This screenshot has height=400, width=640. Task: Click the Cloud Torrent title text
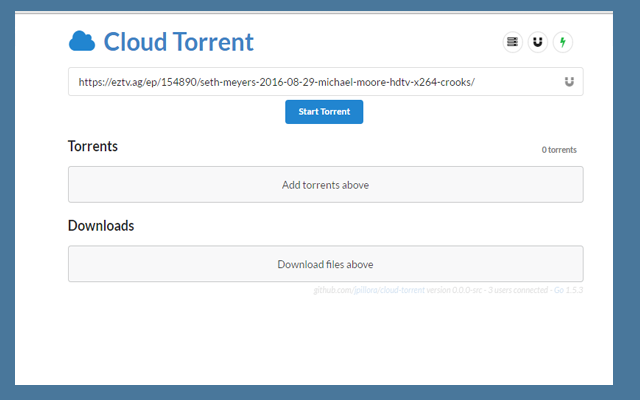point(178,42)
